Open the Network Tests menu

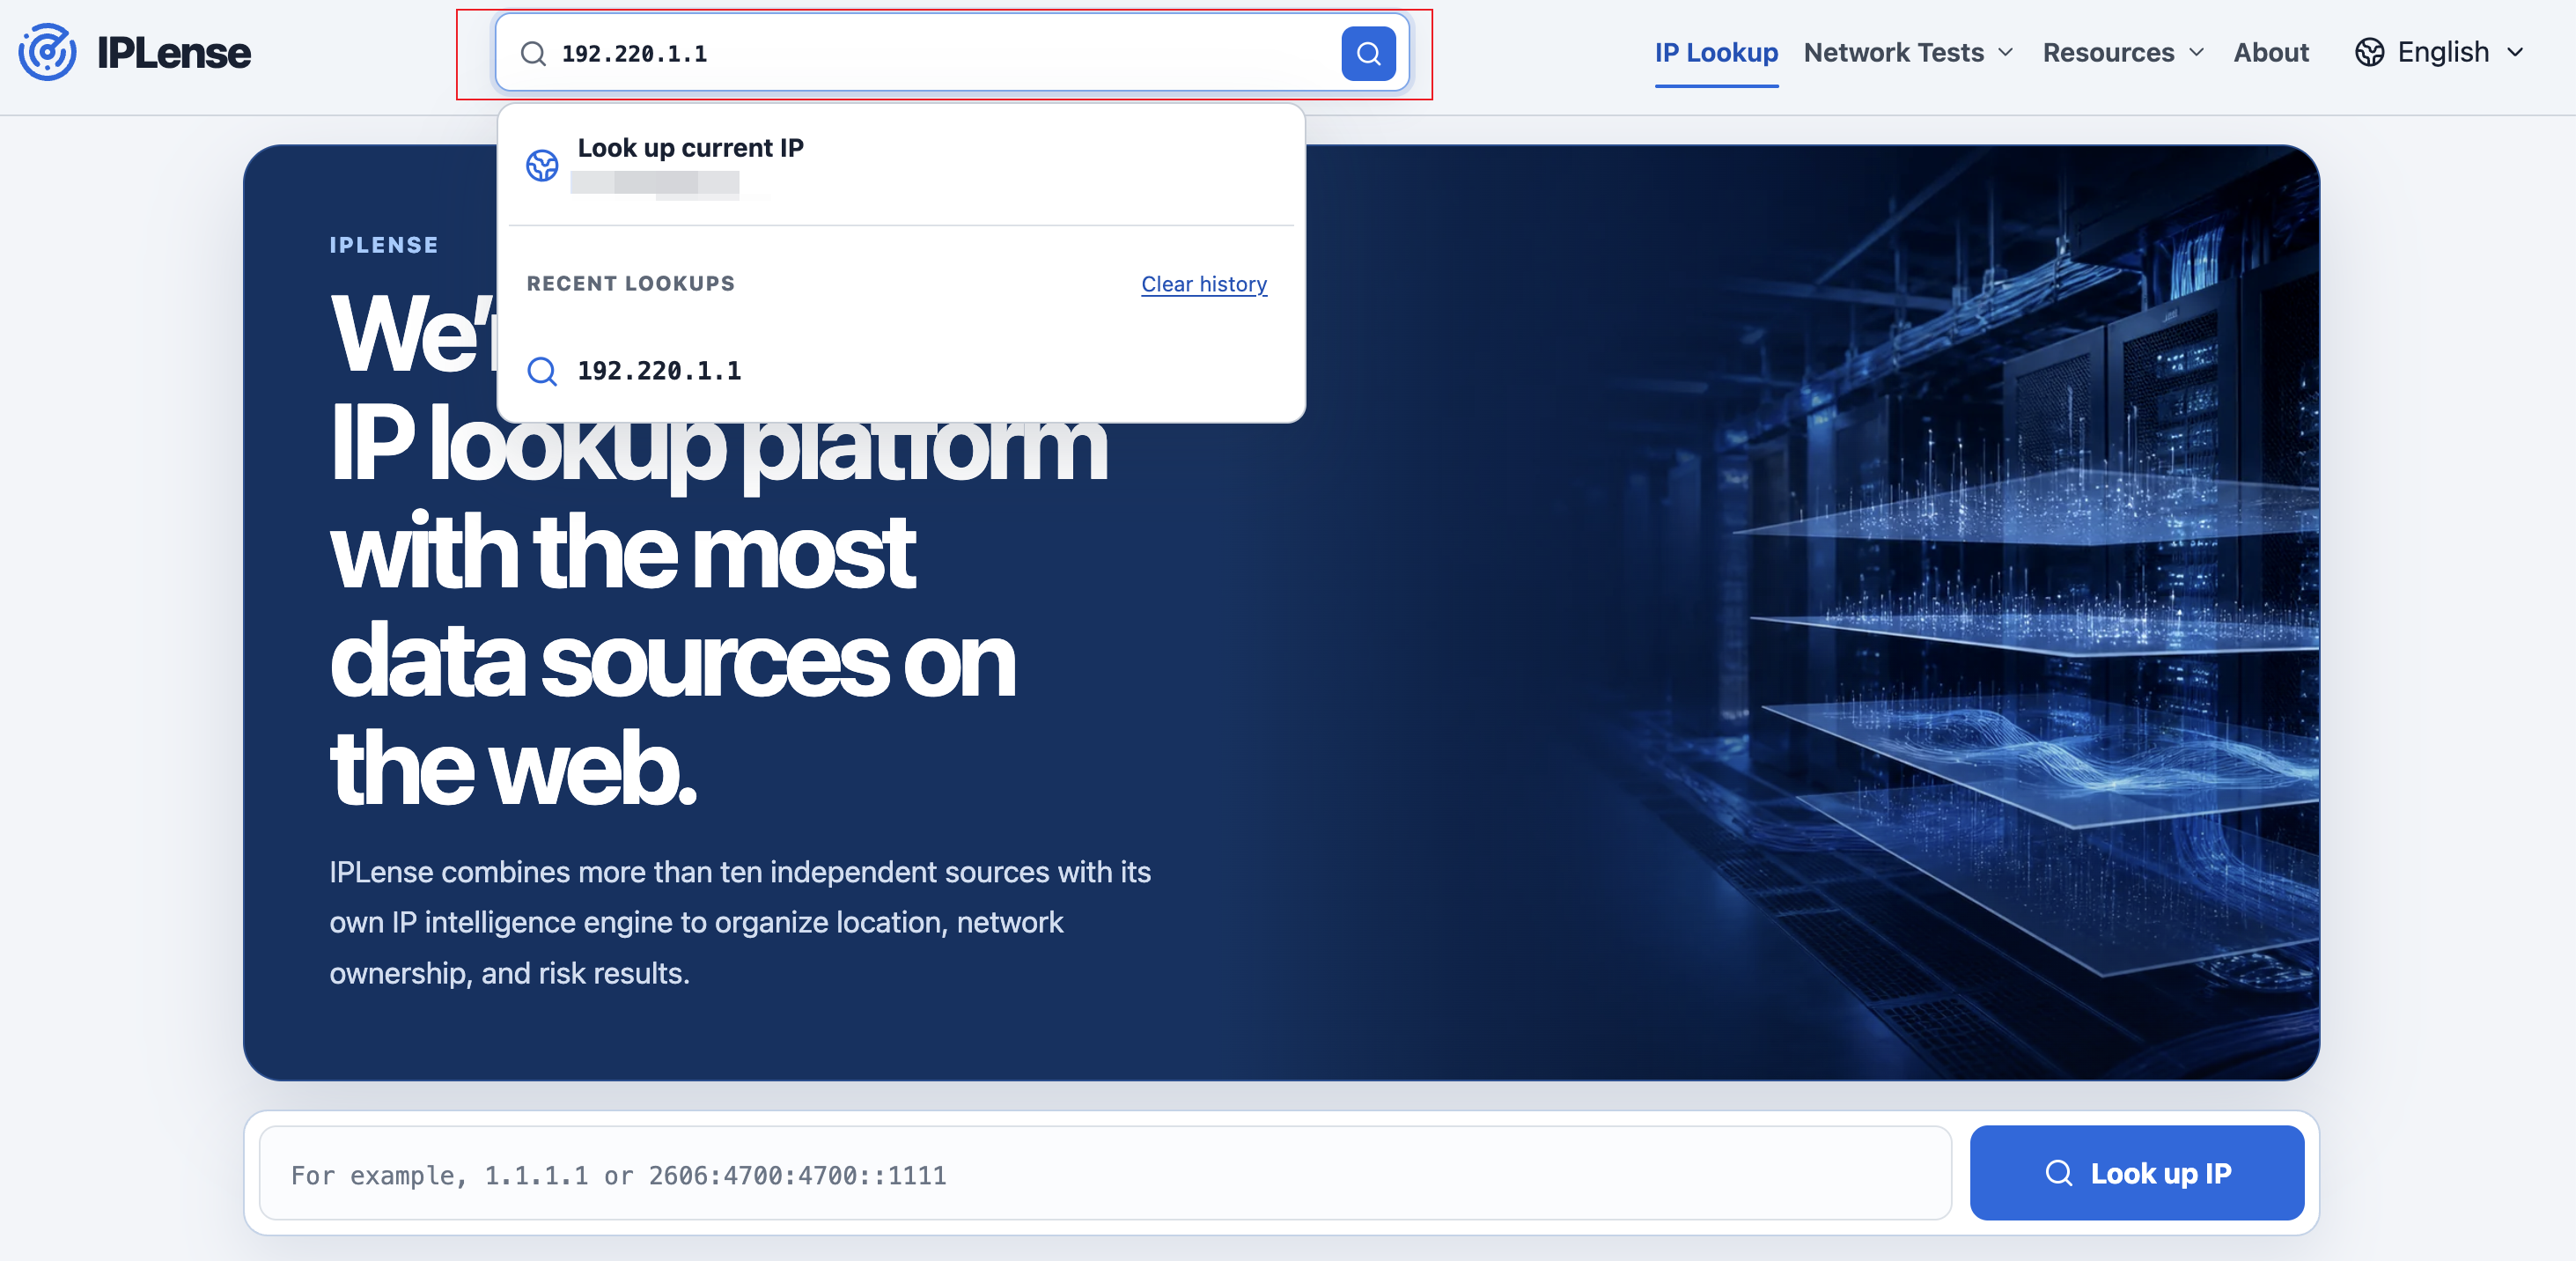coord(1908,52)
